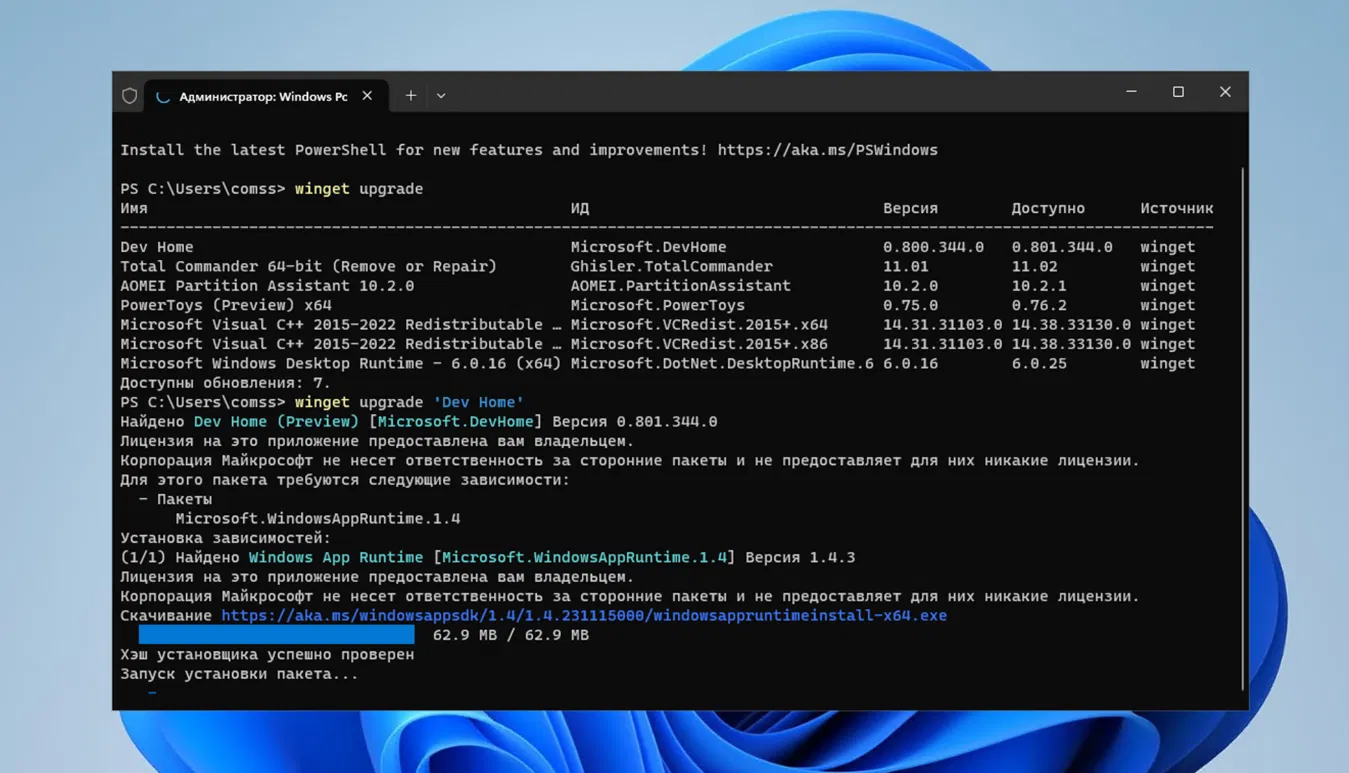Image resolution: width=1349 pixels, height=773 pixels.
Task: Click the Хэш установщика успешно проверен line
Action: (x=267, y=655)
